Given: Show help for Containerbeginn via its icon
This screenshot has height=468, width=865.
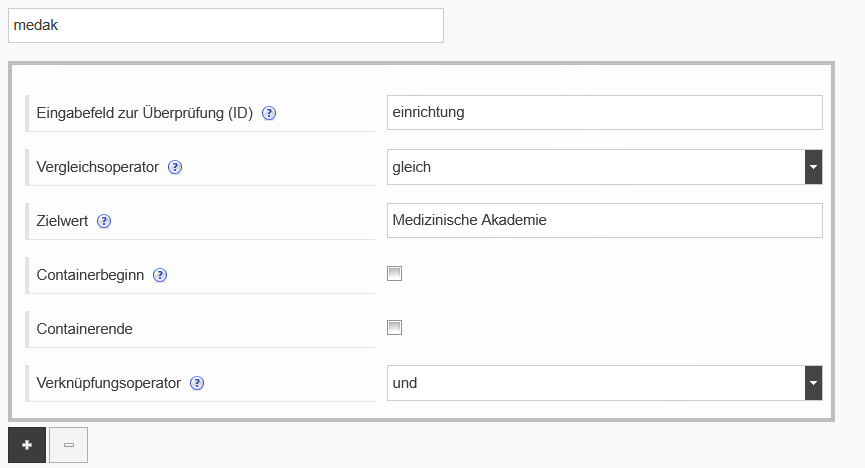Looking at the screenshot, I should point(160,275).
